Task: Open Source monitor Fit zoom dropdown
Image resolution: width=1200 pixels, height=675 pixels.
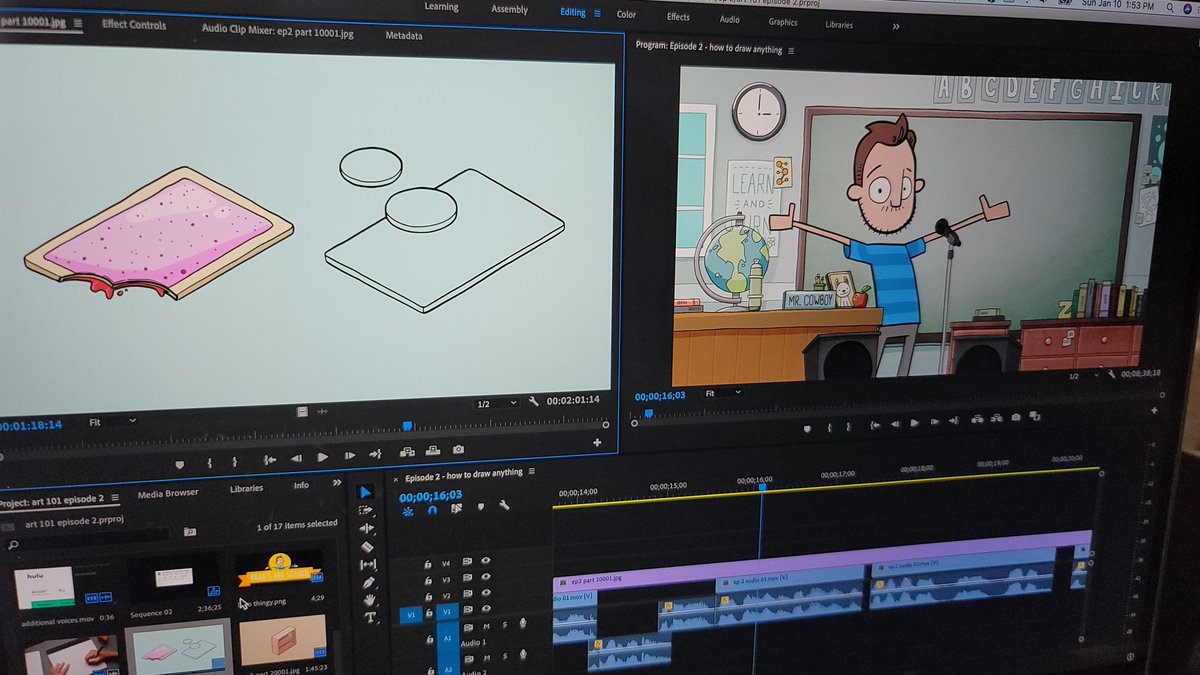Action: tap(113, 421)
